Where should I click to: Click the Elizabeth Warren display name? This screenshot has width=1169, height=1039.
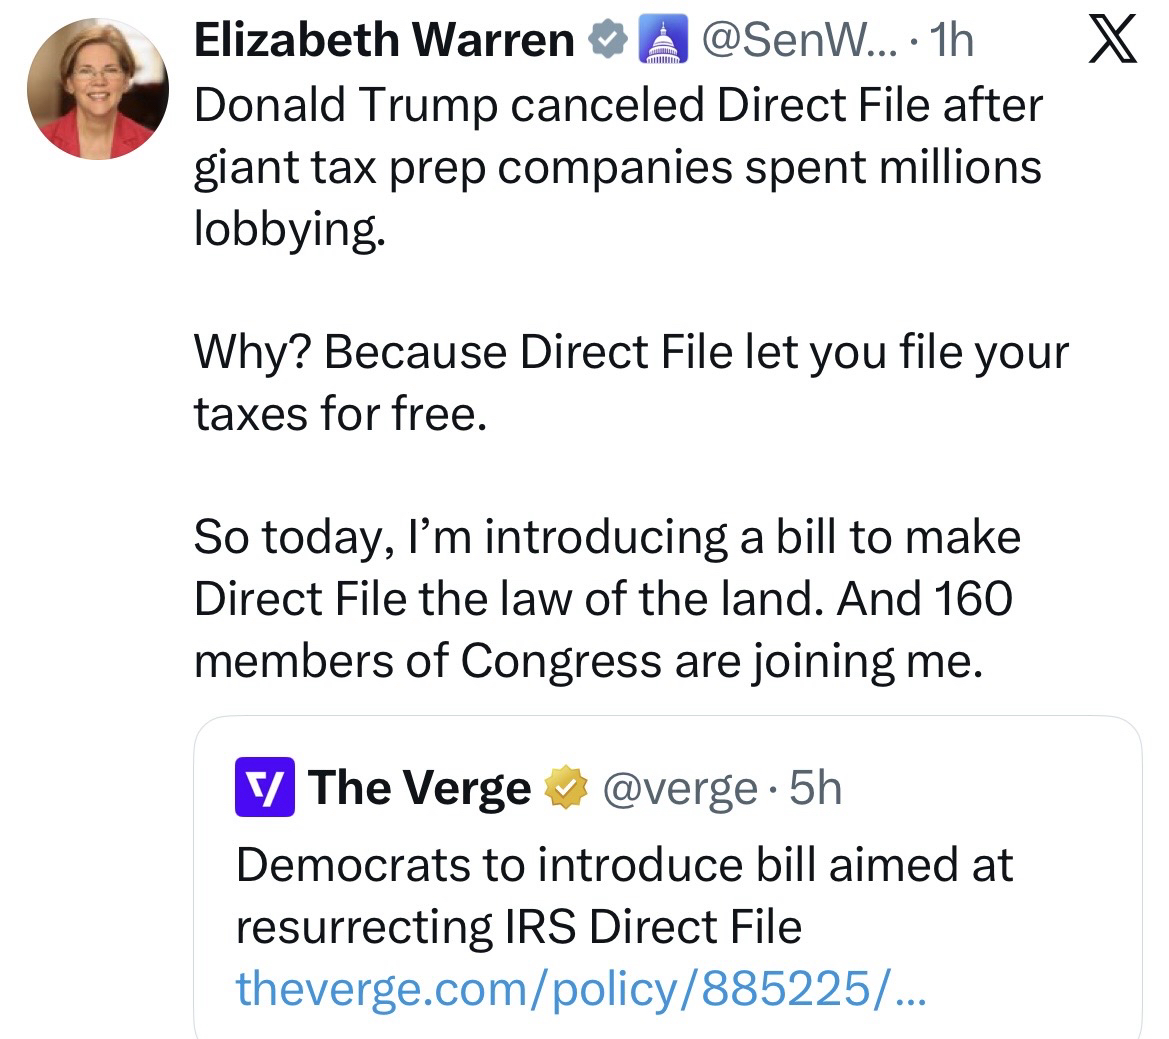383,41
